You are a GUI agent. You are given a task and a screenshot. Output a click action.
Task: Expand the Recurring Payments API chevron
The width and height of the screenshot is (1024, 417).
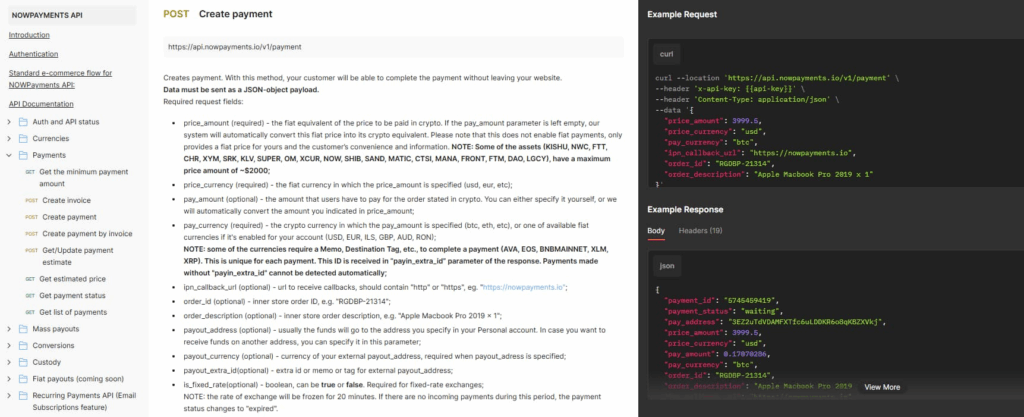9,395
